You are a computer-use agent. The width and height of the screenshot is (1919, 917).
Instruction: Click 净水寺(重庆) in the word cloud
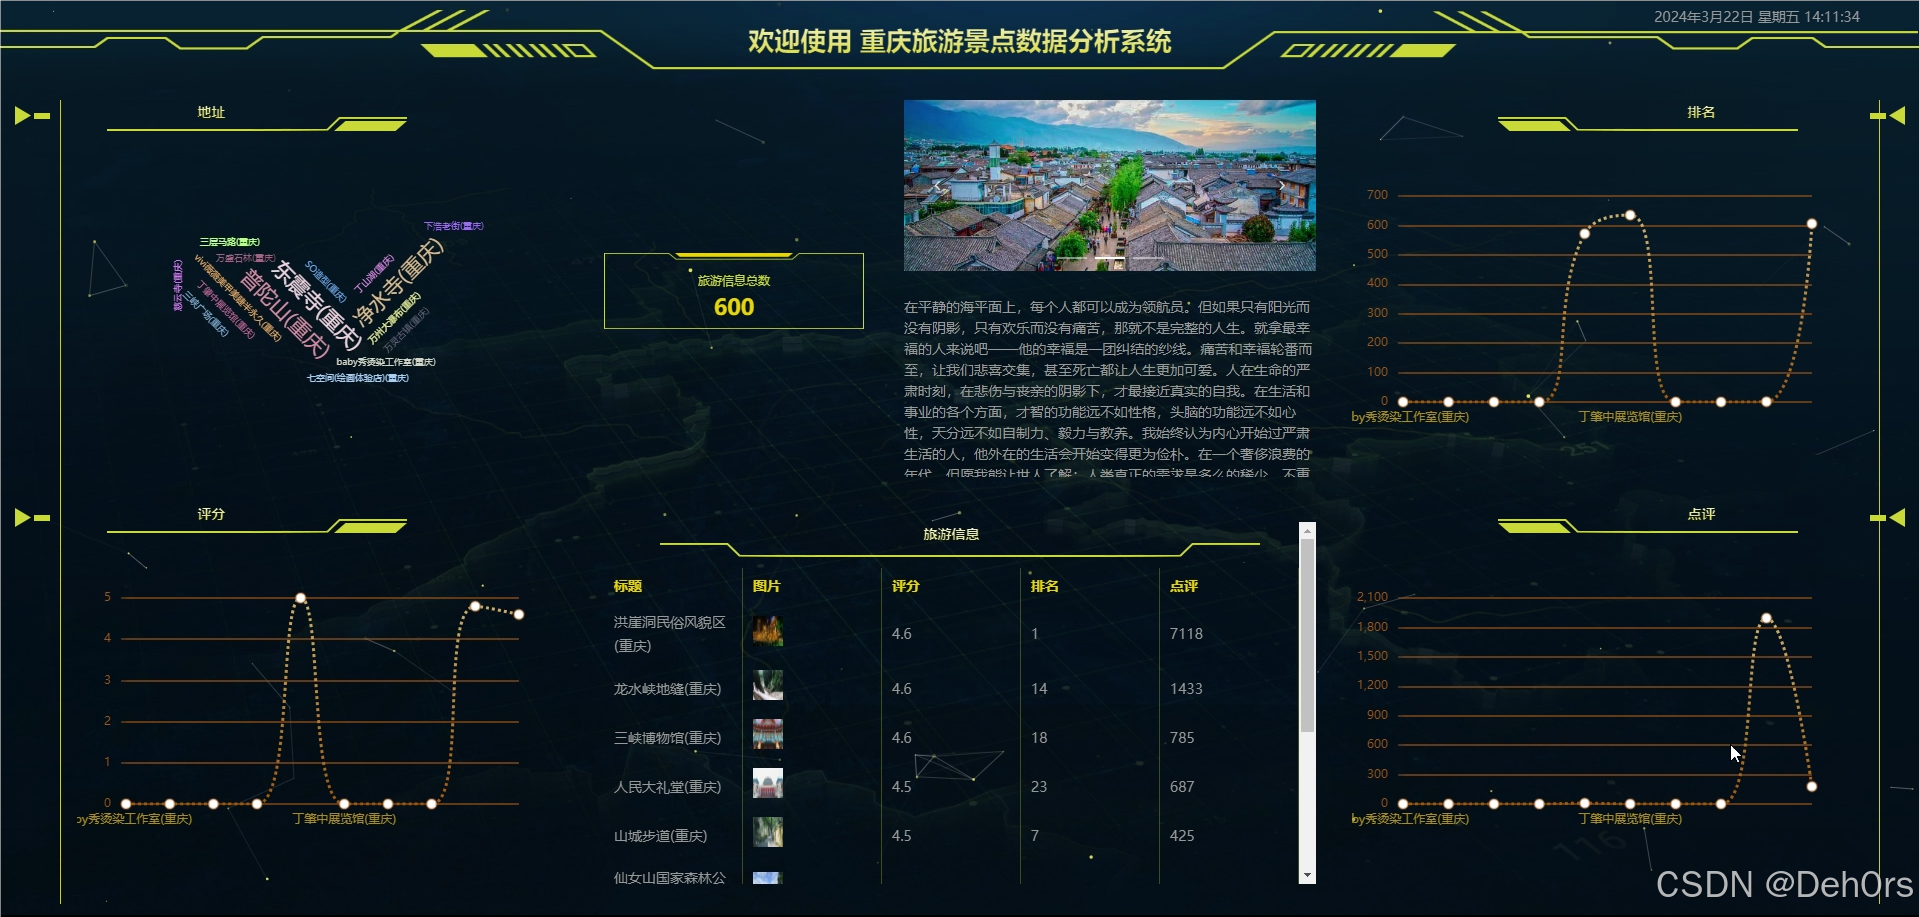point(399,284)
